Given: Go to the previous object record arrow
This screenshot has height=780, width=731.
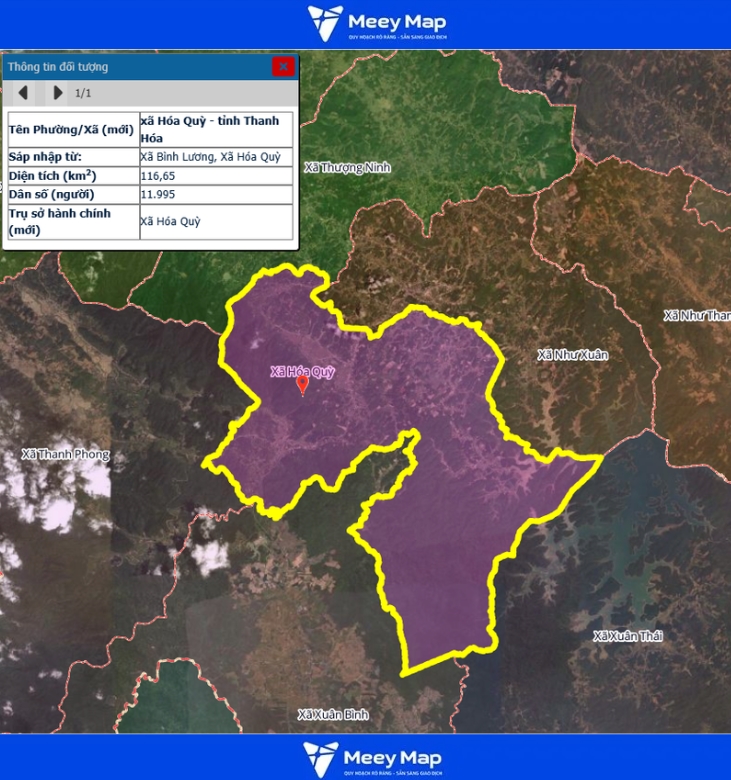Looking at the screenshot, I should click(22, 93).
